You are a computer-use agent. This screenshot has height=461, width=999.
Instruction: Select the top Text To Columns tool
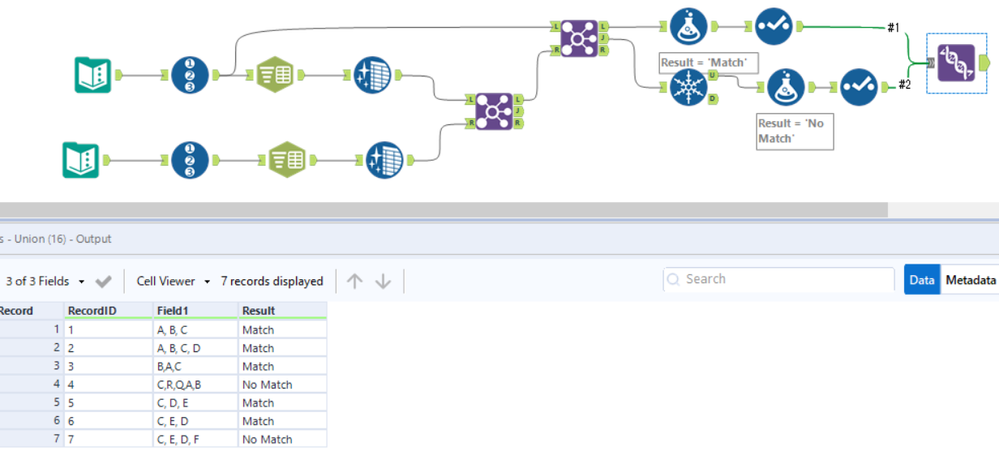273,75
